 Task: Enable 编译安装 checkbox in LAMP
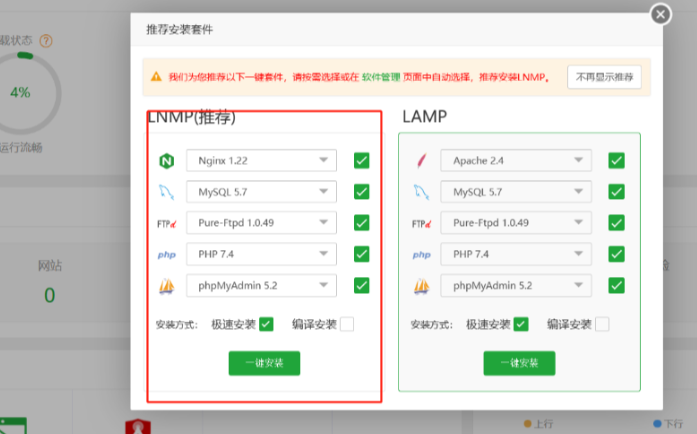(x=602, y=324)
